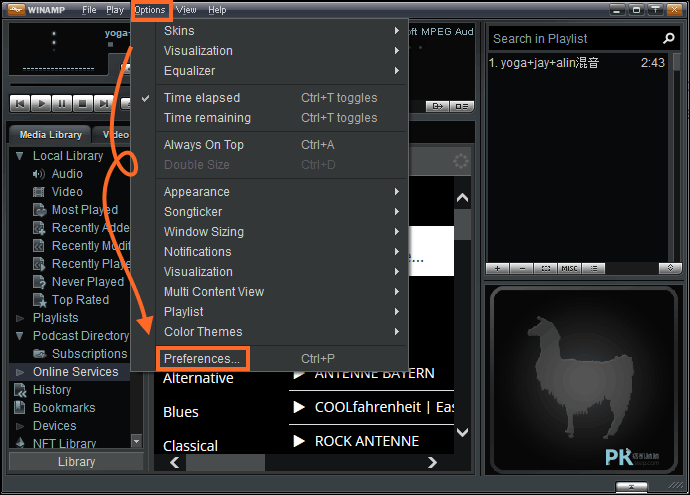The width and height of the screenshot is (690, 495).
Task: Click the Next track button
Action: pos(103,104)
